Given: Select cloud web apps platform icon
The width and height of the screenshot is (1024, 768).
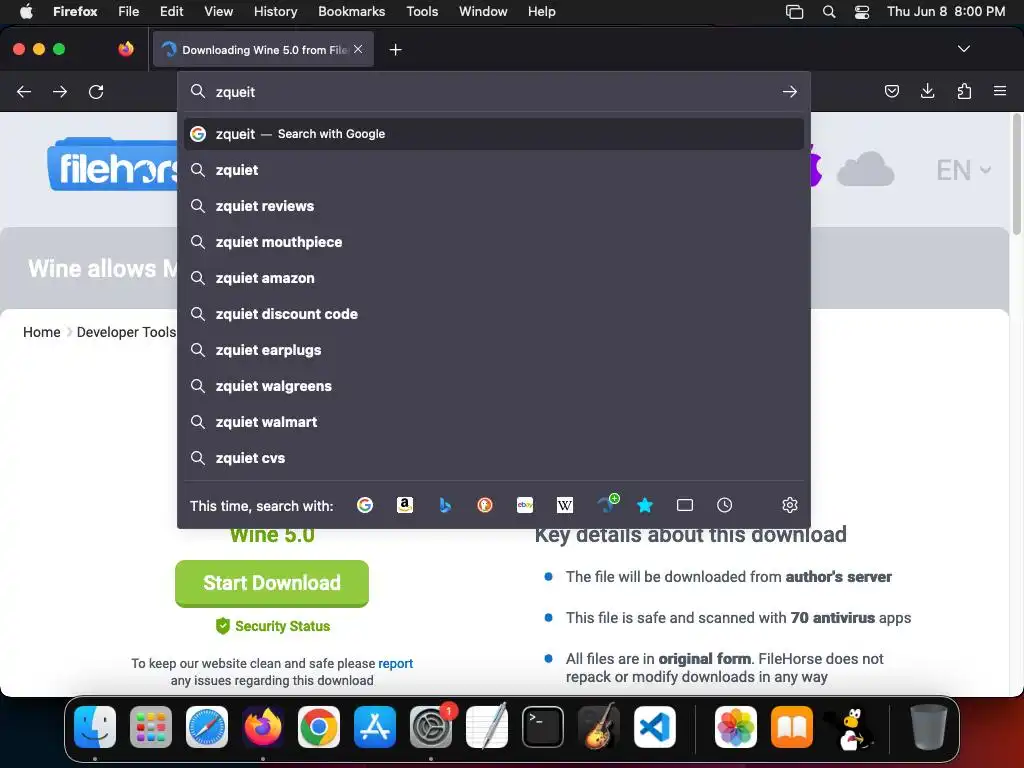Looking at the screenshot, I should pyautogui.click(x=865, y=169).
